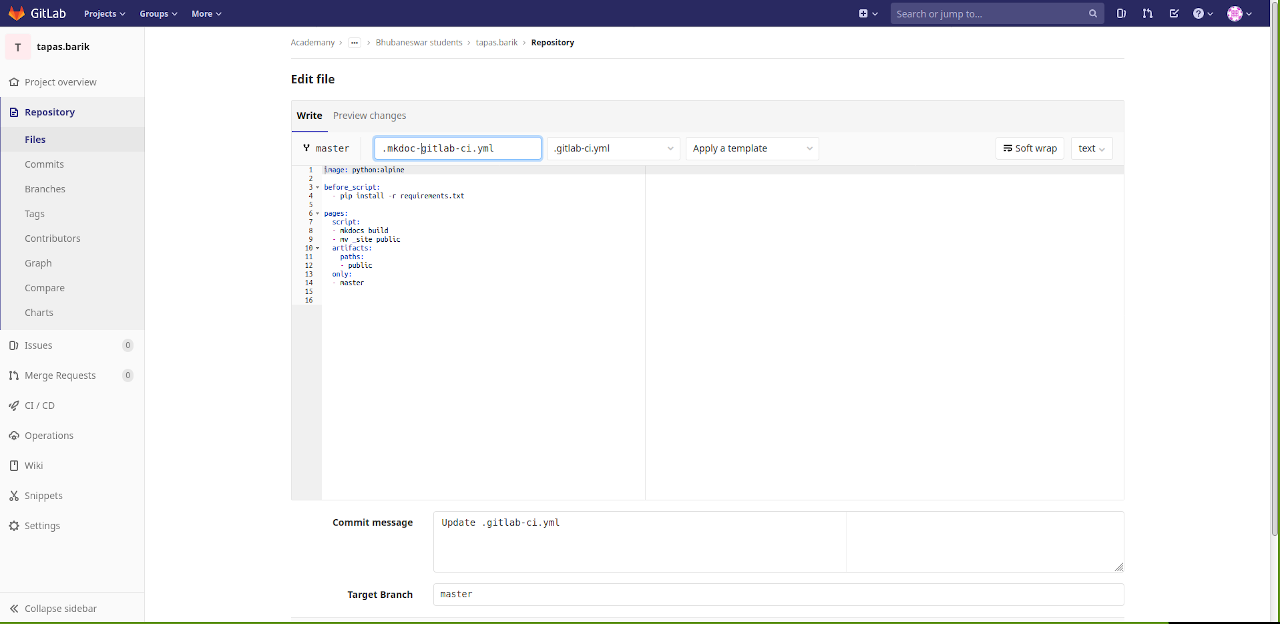Click the Target Branch input field
Viewport: 1280px width, 624px height.
779,594
